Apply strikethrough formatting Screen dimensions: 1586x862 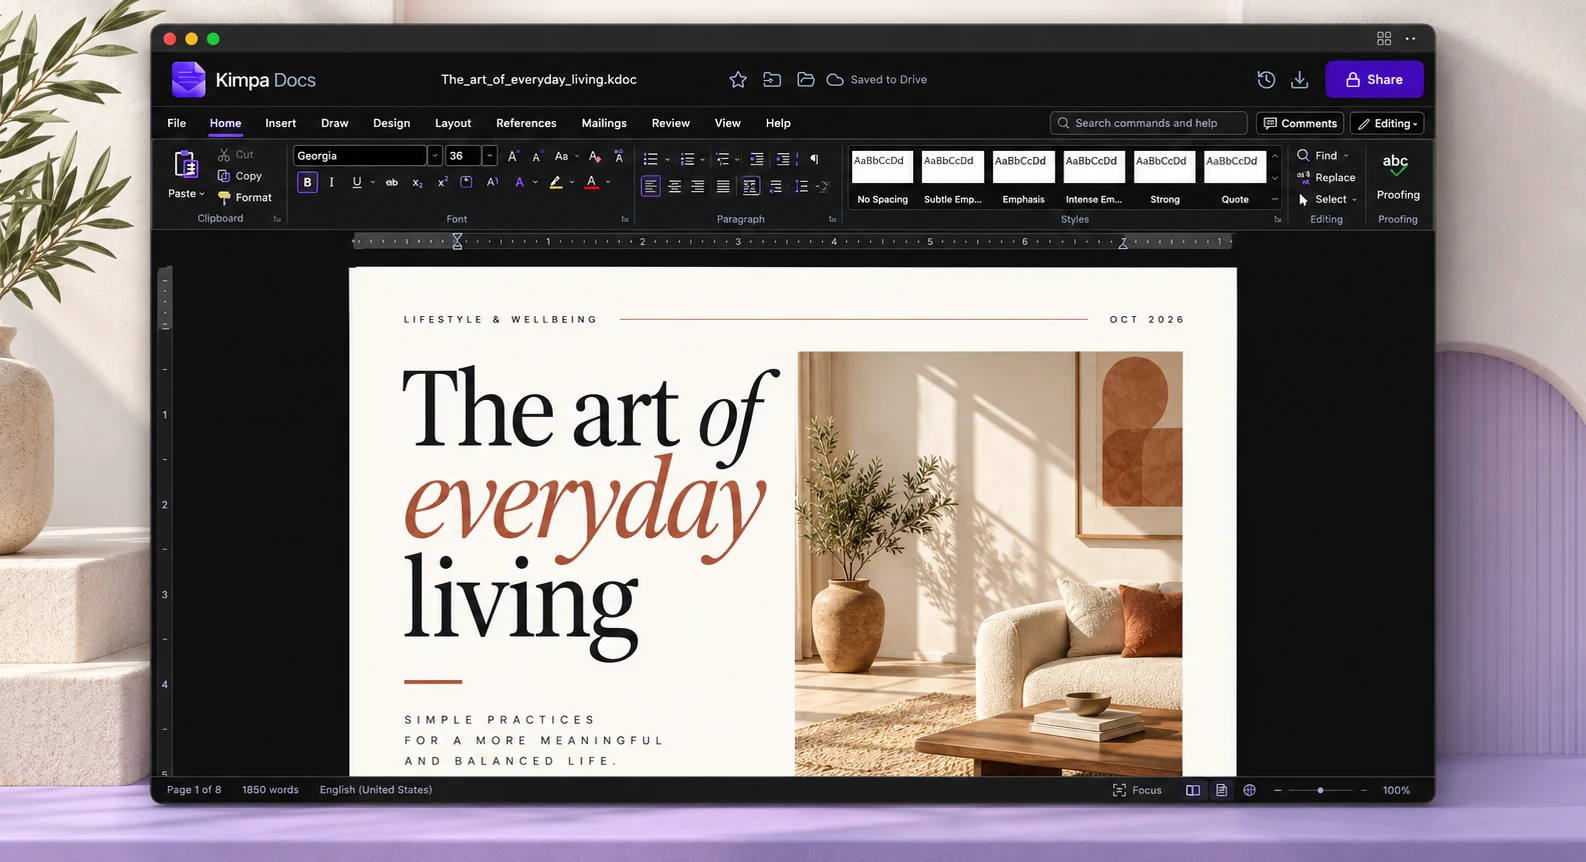coord(392,182)
